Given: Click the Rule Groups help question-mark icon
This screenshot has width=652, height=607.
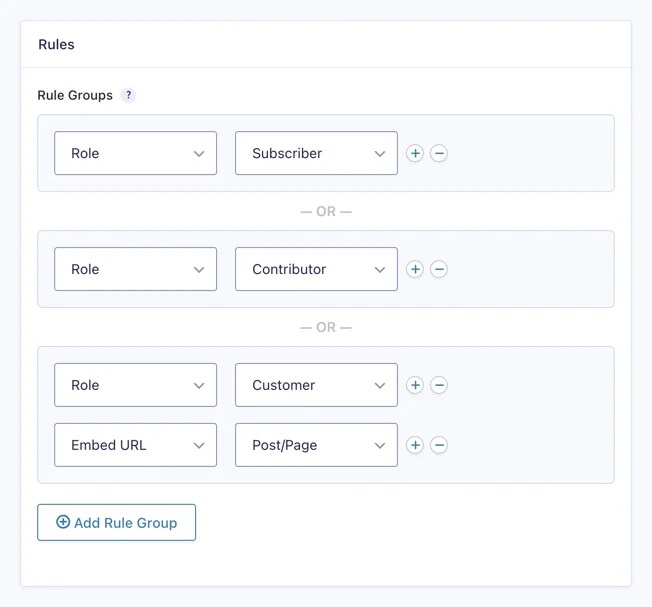Looking at the screenshot, I should click(128, 95).
